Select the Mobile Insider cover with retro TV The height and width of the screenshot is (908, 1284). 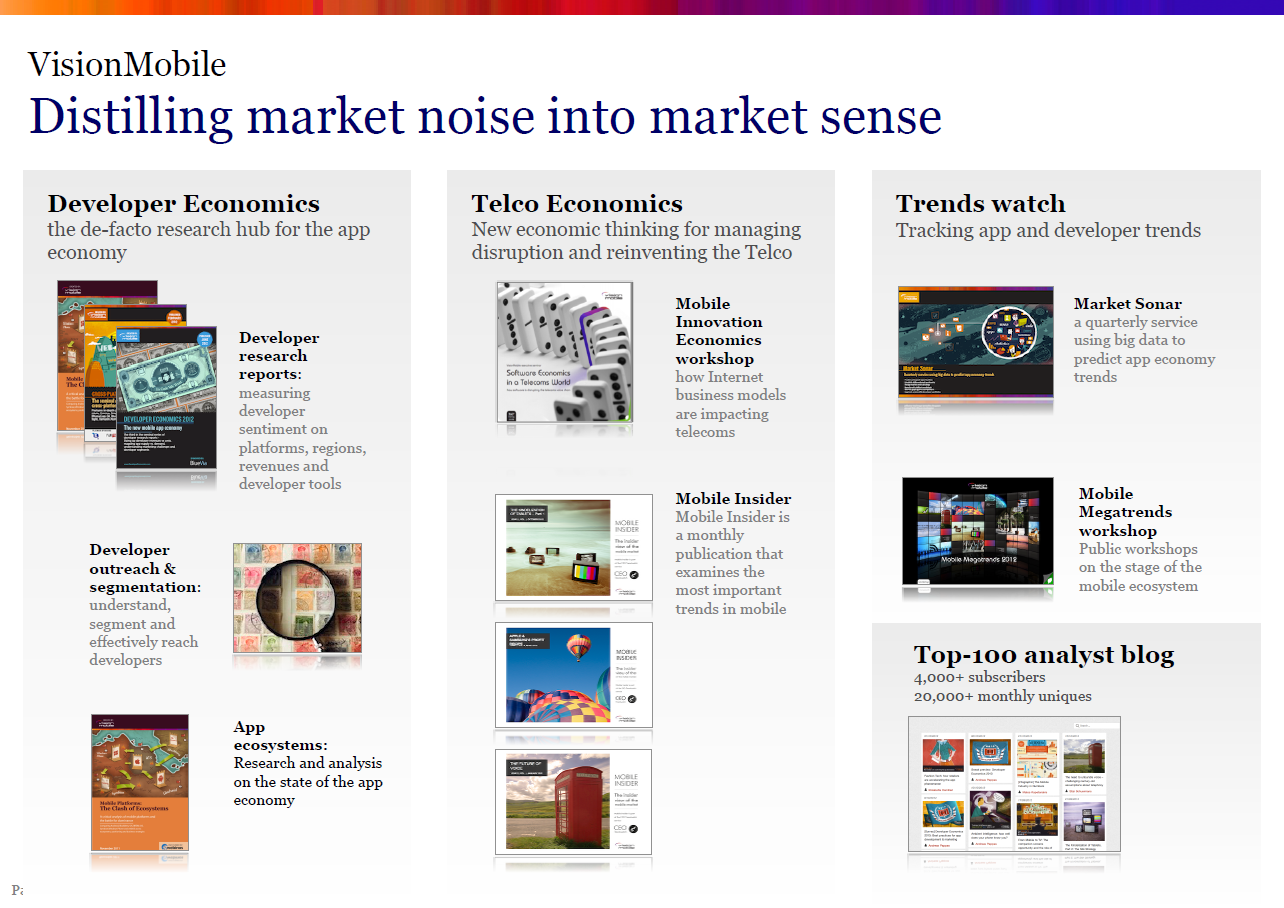(x=573, y=547)
